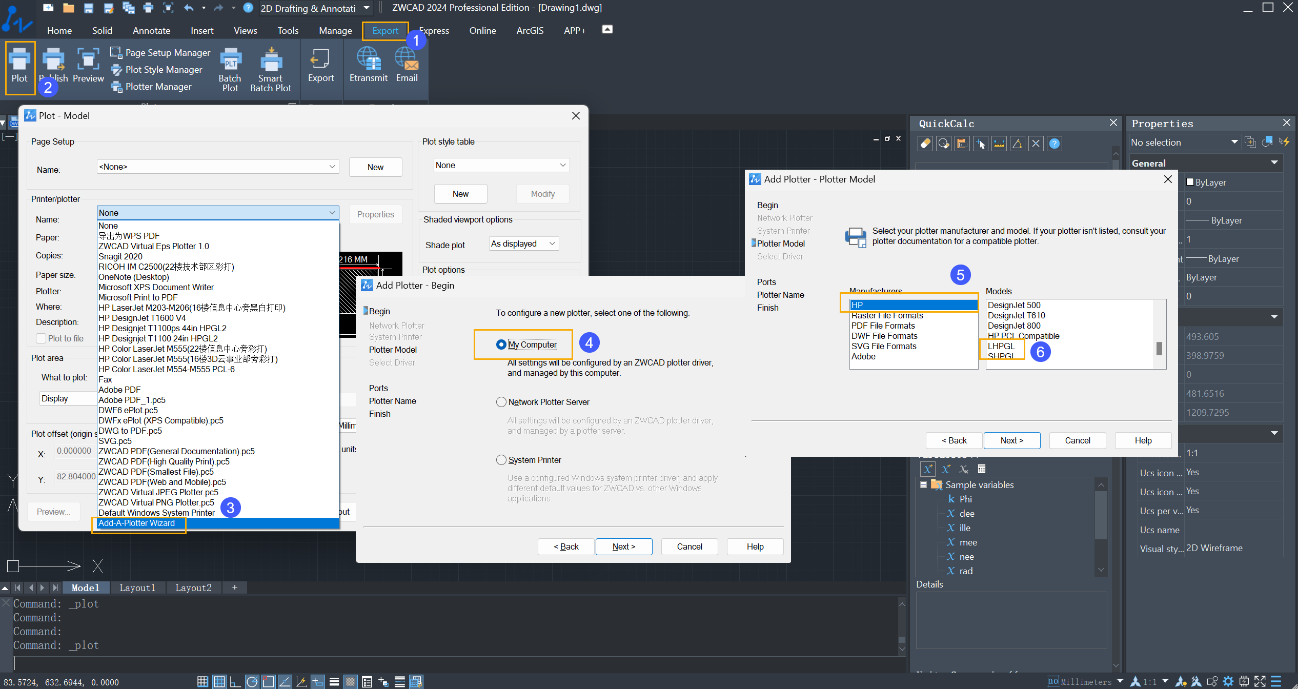The width and height of the screenshot is (1298, 689).
Task: Select HP in the Manufacturers list
Action: 913,305
